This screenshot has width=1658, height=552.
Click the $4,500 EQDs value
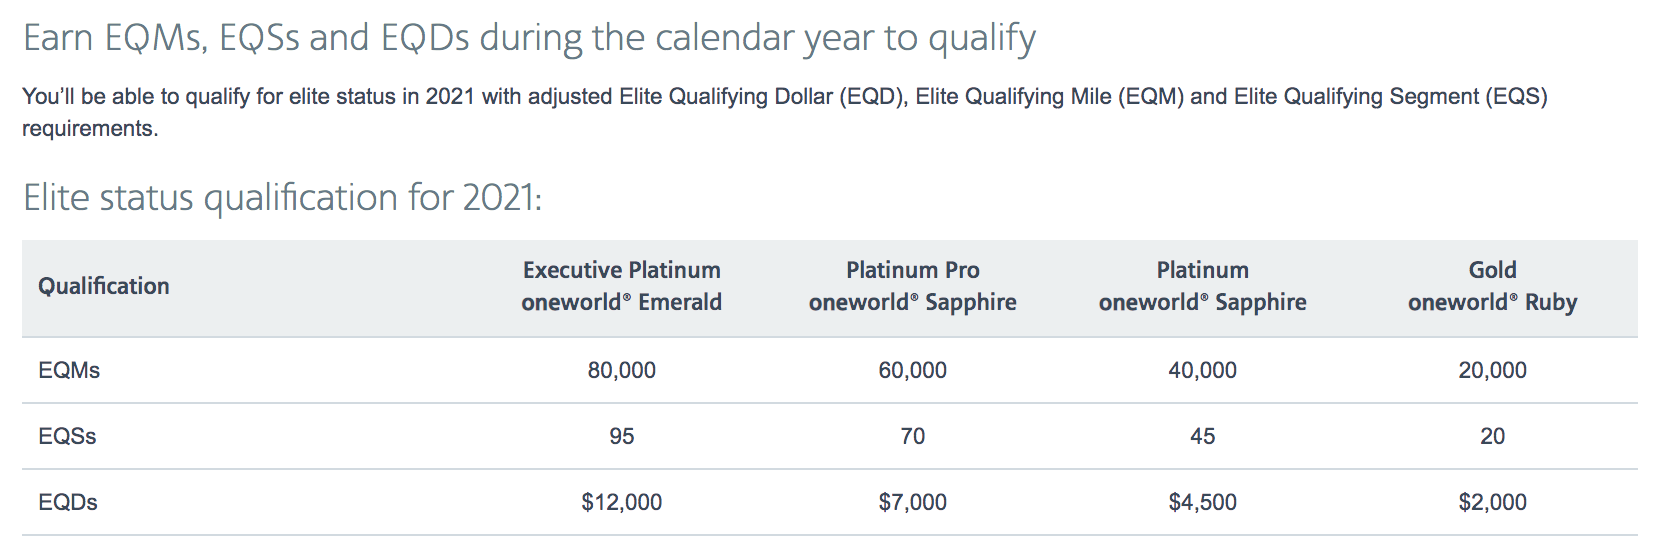pos(1202,502)
